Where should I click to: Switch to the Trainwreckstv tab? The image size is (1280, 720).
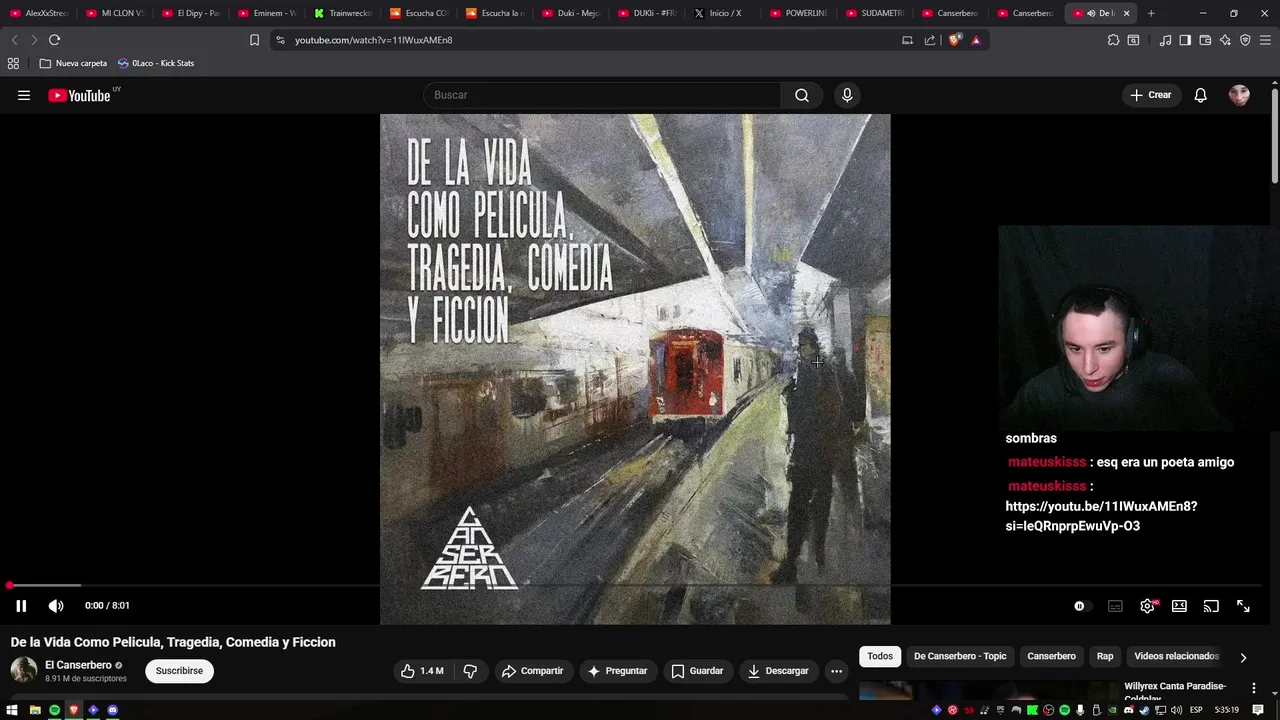point(342,13)
